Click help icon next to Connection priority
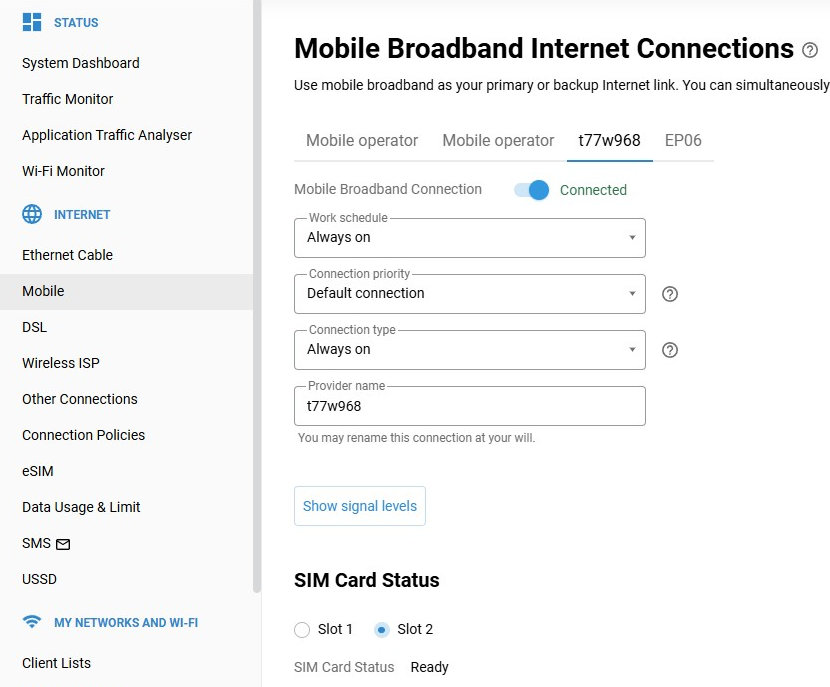Image resolution: width=830 pixels, height=687 pixels. click(671, 294)
